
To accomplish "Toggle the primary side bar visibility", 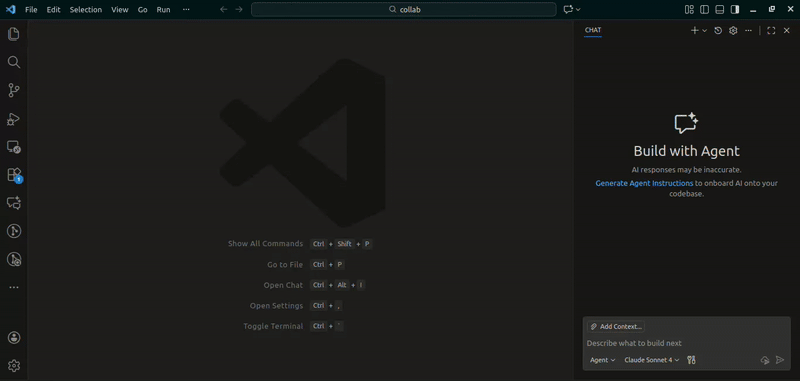I will pyautogui.click(x=705, y=9).
